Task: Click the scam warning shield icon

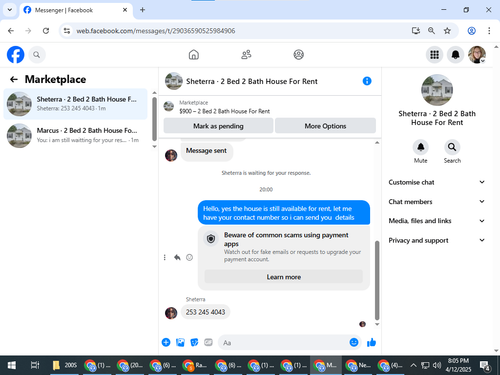Action: click(x=211, y=239)
